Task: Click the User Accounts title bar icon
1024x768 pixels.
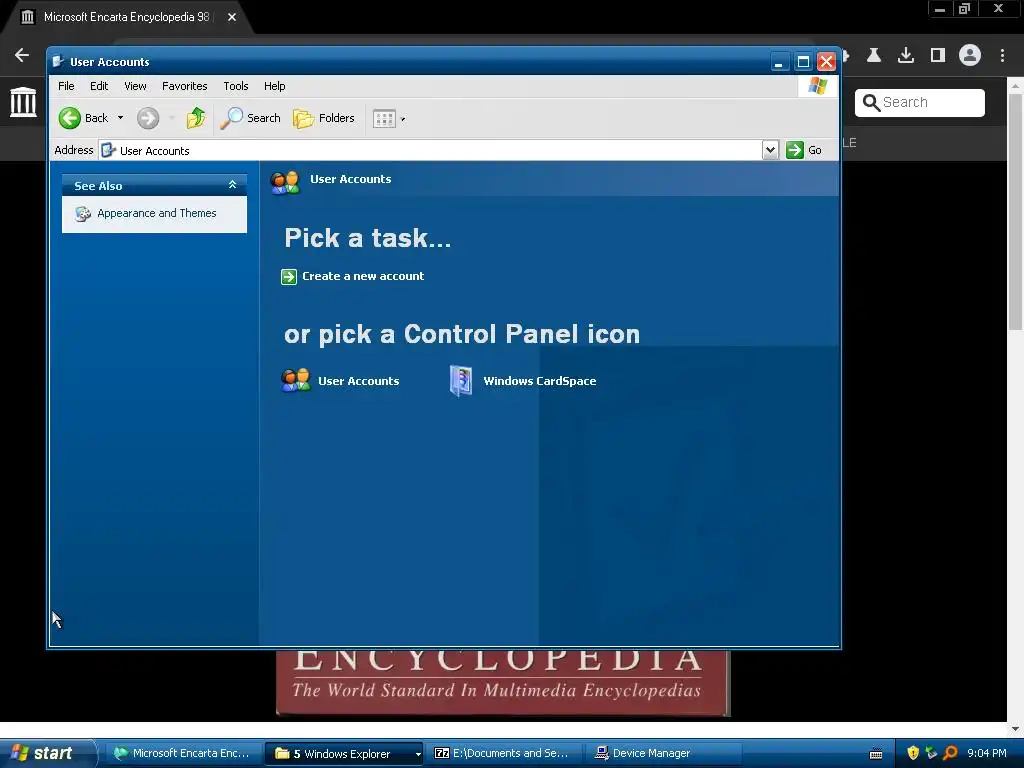Action: coord(58,61)
